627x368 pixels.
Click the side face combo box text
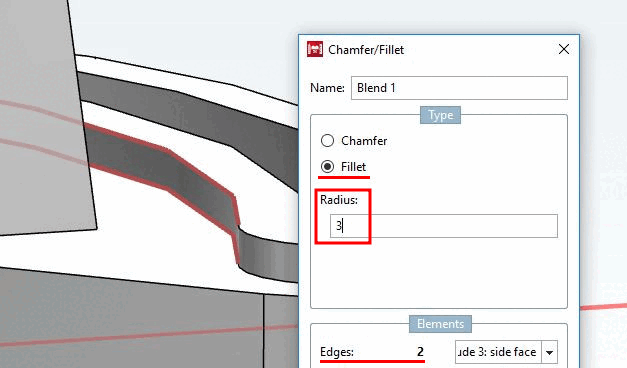[498, 352]
